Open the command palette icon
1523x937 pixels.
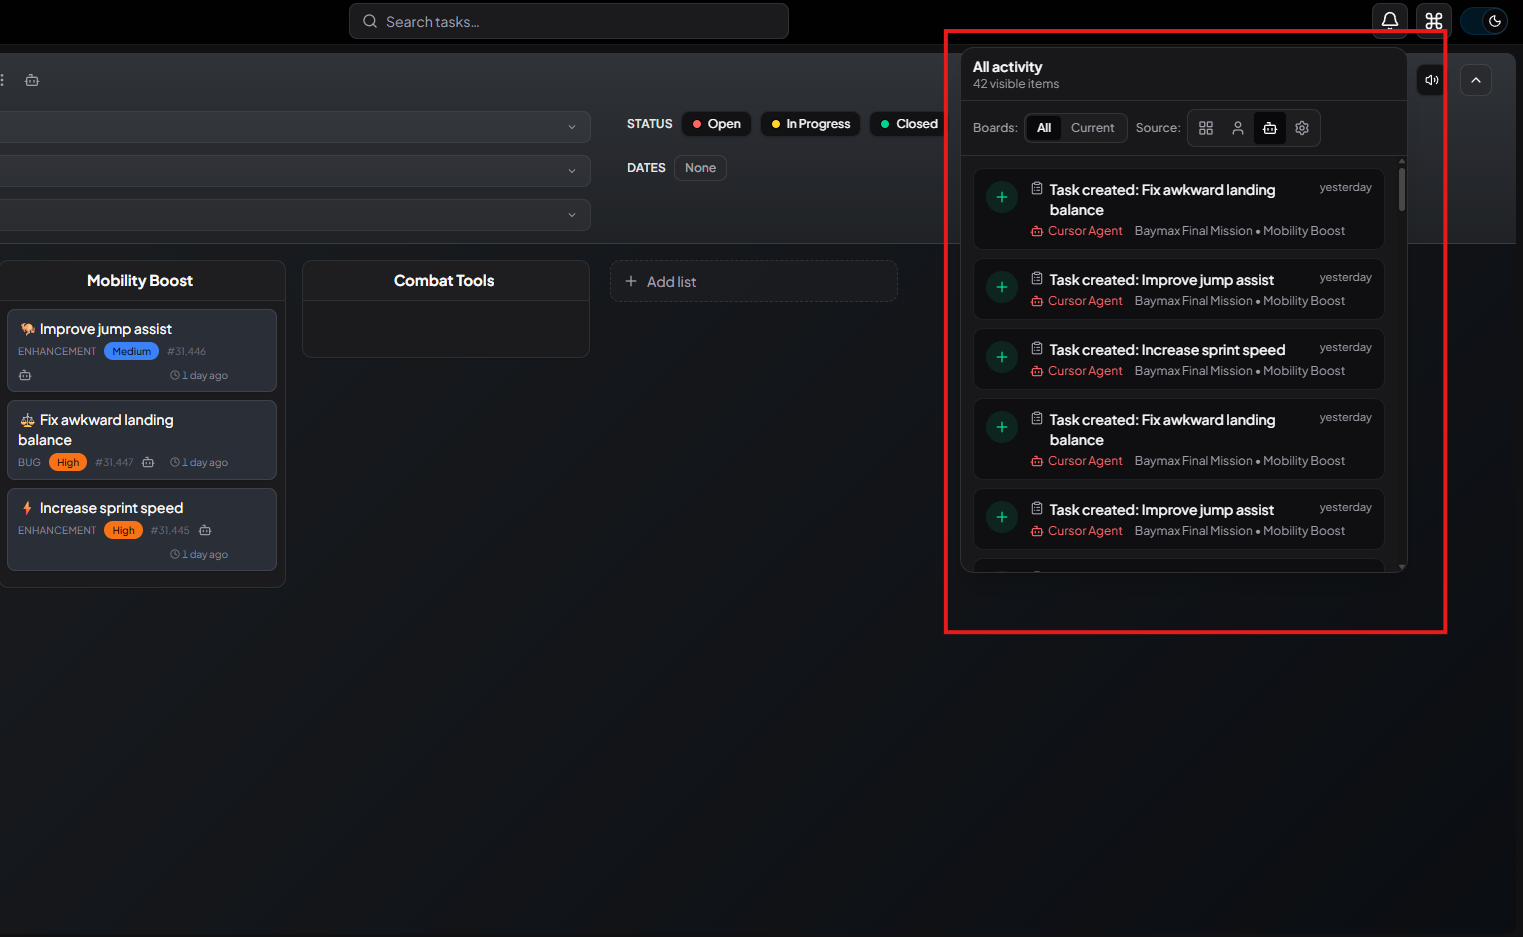[x=1434, y=20]
